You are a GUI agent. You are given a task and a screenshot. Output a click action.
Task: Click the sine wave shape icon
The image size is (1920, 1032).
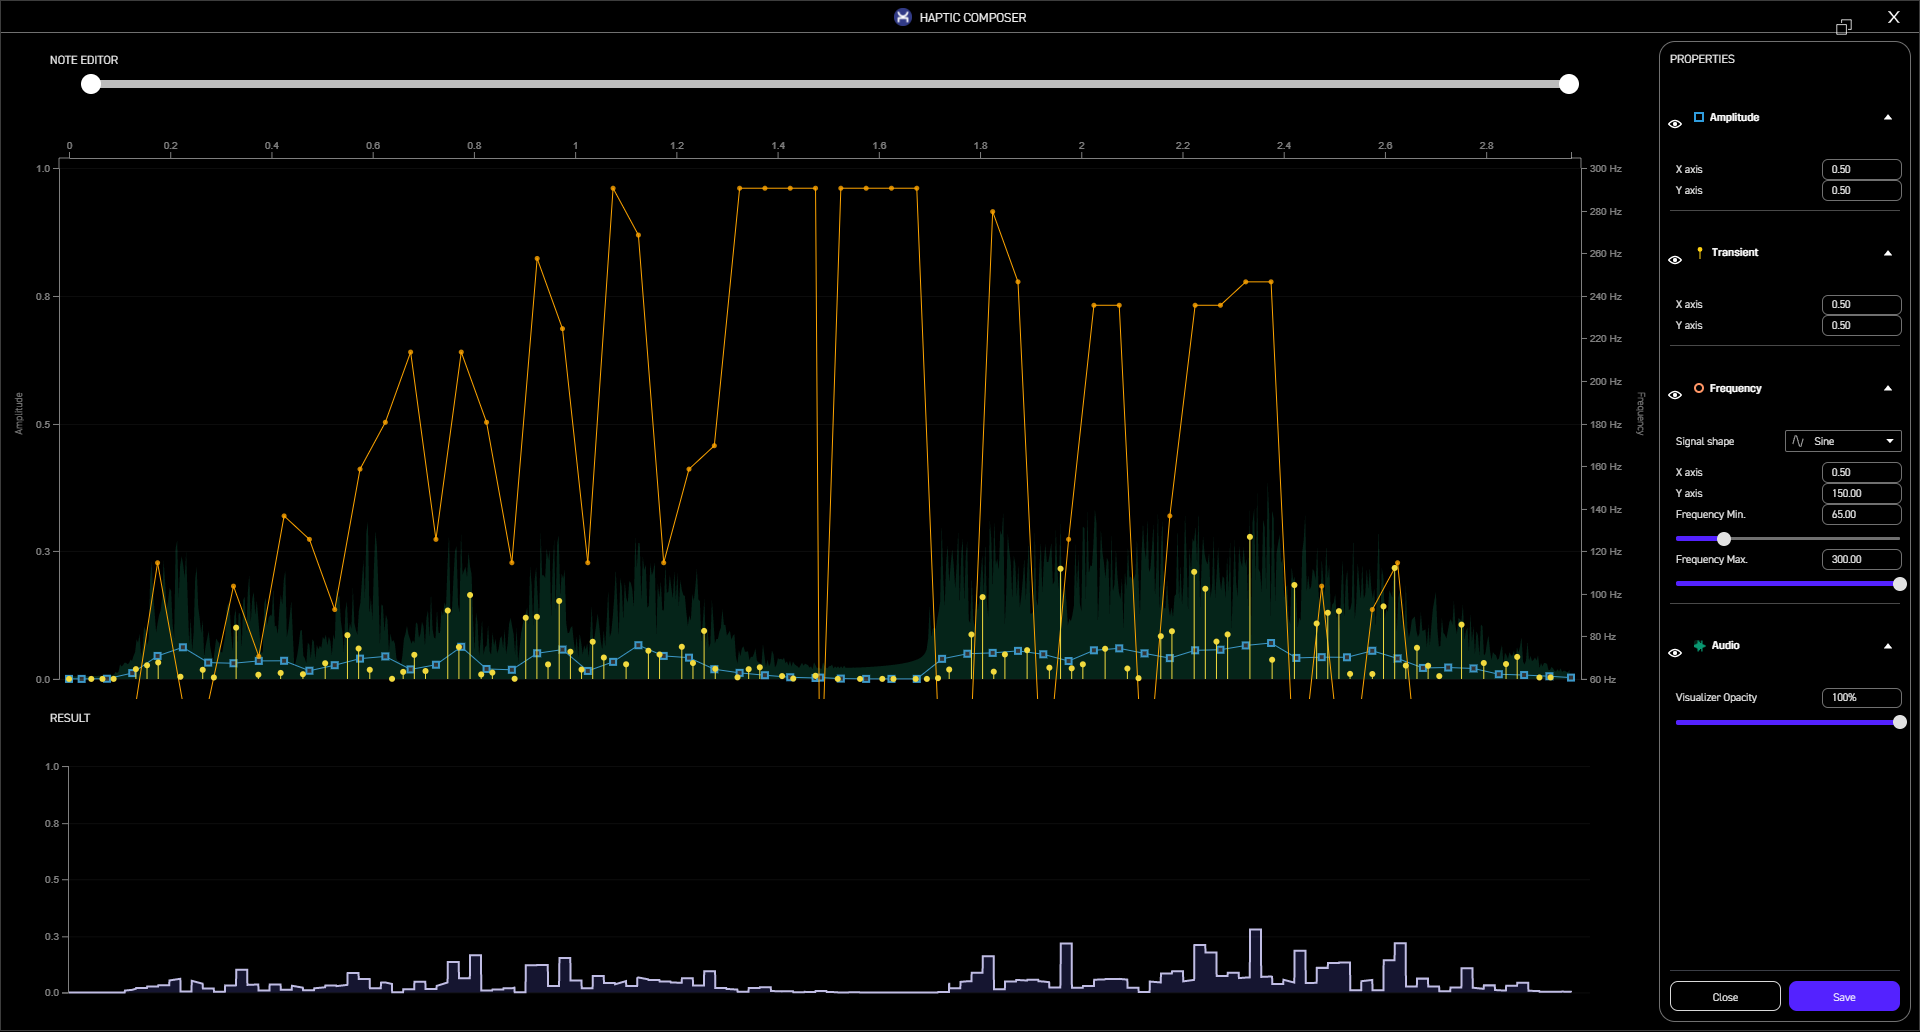(1798, 441)
